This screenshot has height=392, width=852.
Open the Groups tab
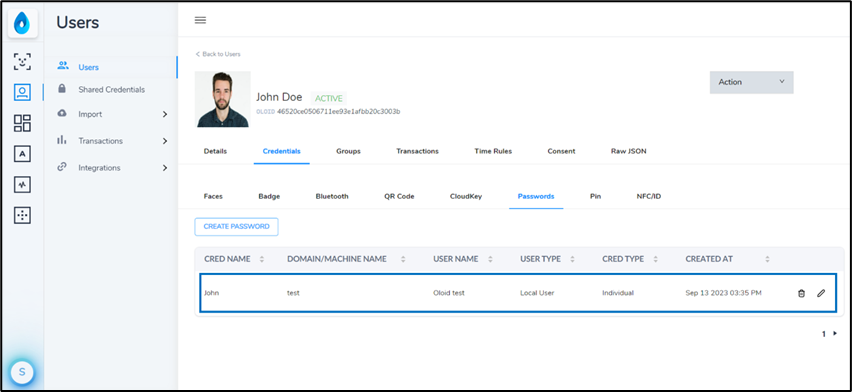pos(348,151)
